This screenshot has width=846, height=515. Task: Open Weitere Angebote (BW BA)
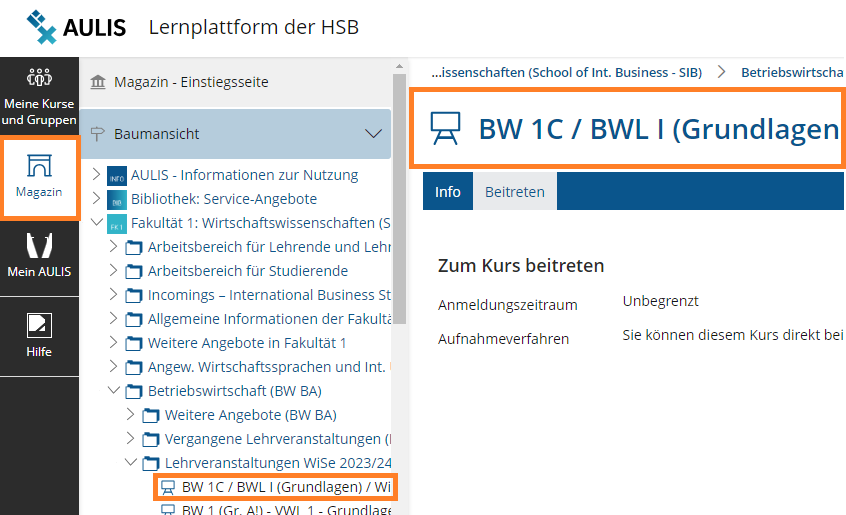250,415
